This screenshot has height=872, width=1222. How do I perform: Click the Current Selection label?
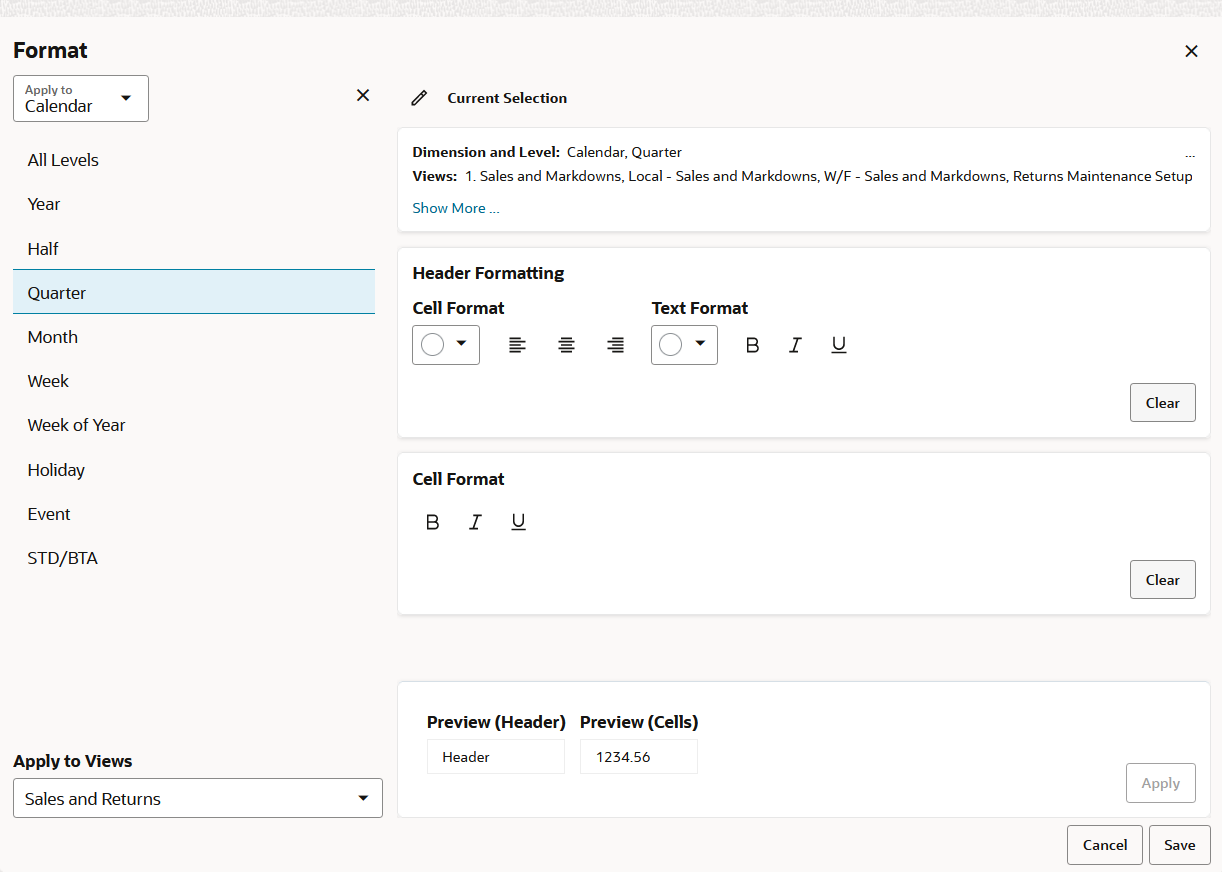507,98
